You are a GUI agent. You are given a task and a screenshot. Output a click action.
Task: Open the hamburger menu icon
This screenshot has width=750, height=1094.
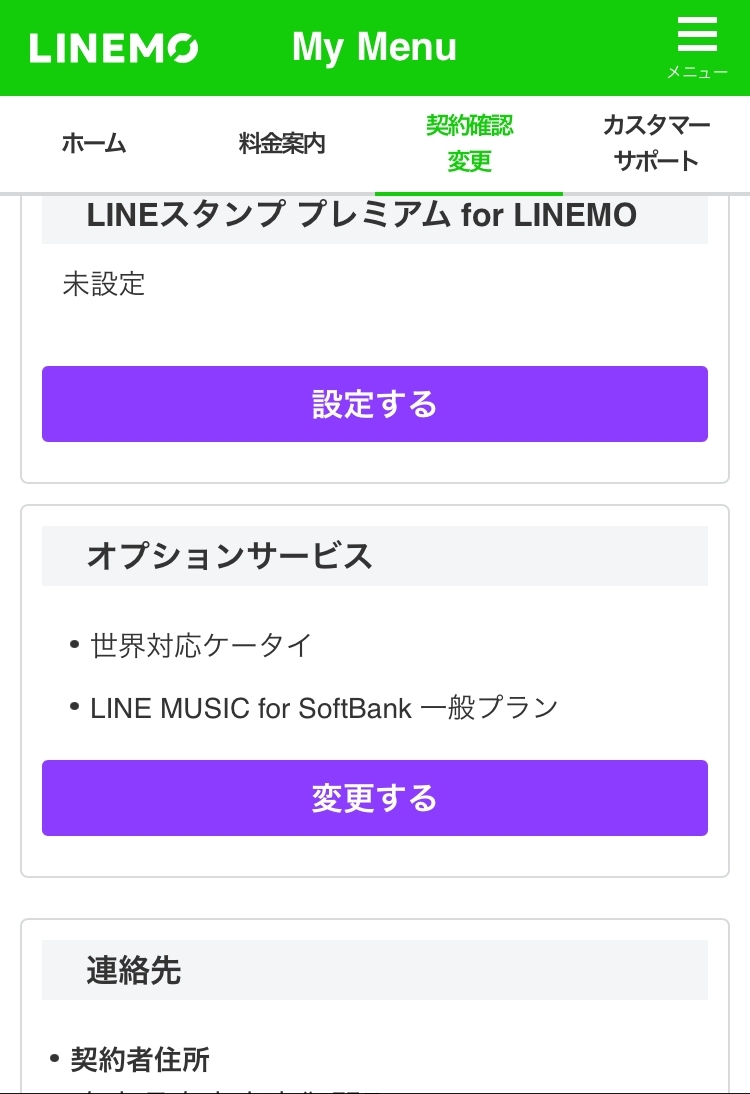pyautogui.click(x=697, y=36)
